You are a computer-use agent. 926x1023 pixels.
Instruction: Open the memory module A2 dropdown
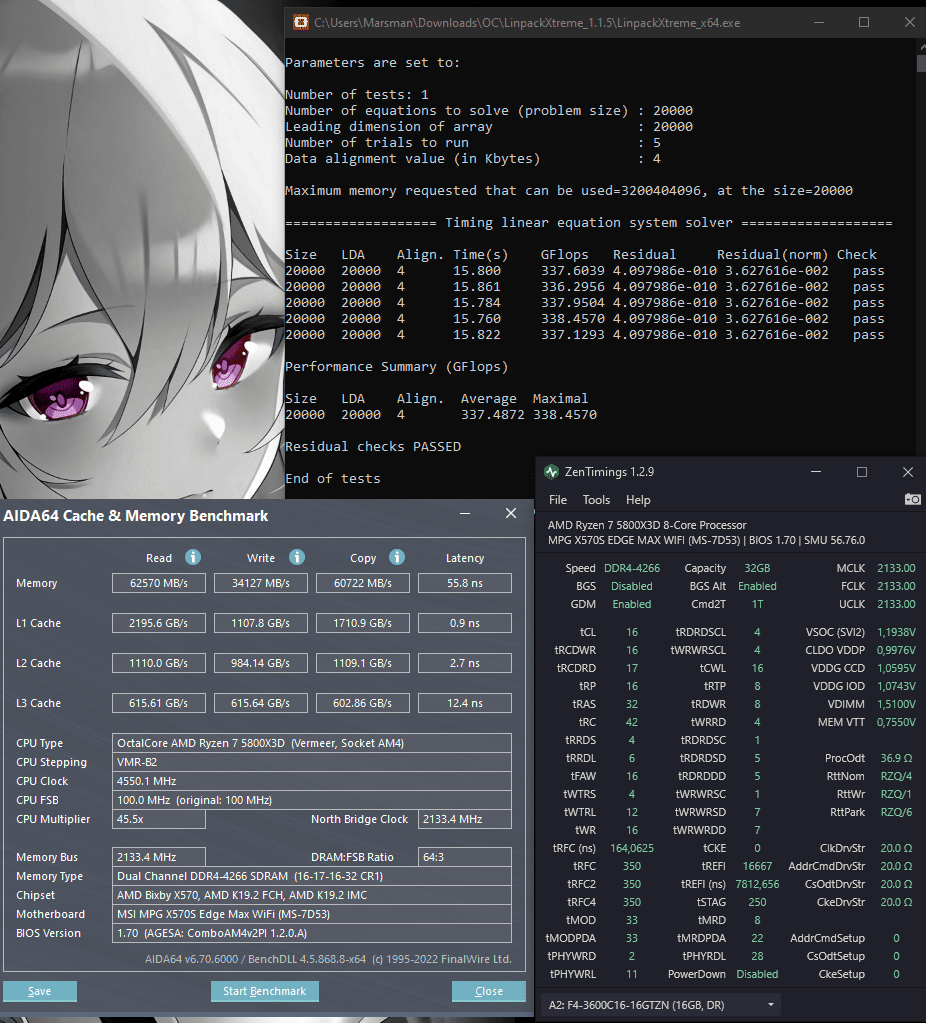(x=662, y=1005)
